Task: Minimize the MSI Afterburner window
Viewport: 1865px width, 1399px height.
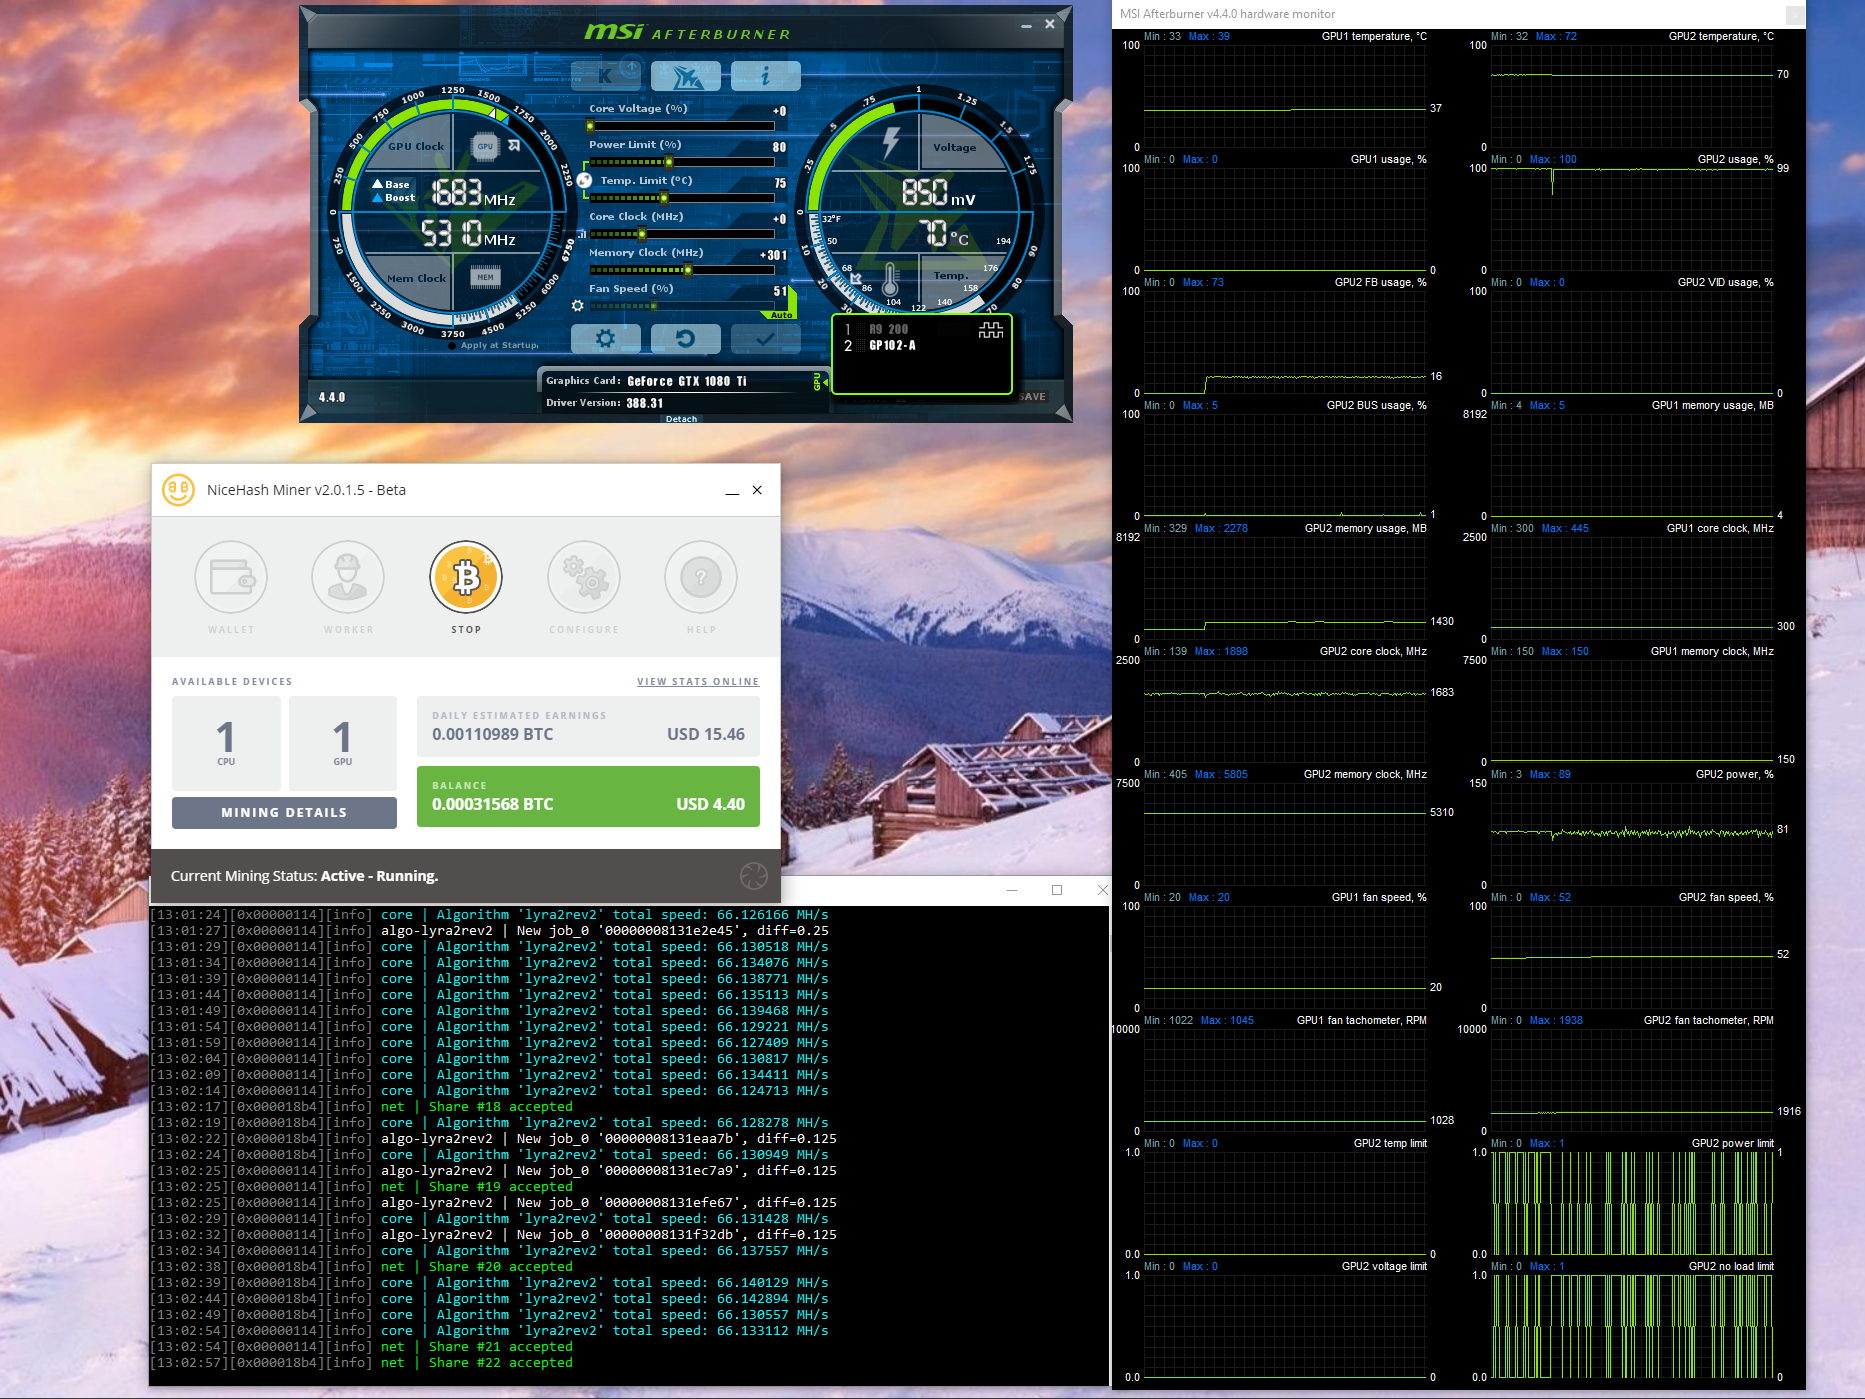Action: pyautogui.click(x=1026, y=24)
